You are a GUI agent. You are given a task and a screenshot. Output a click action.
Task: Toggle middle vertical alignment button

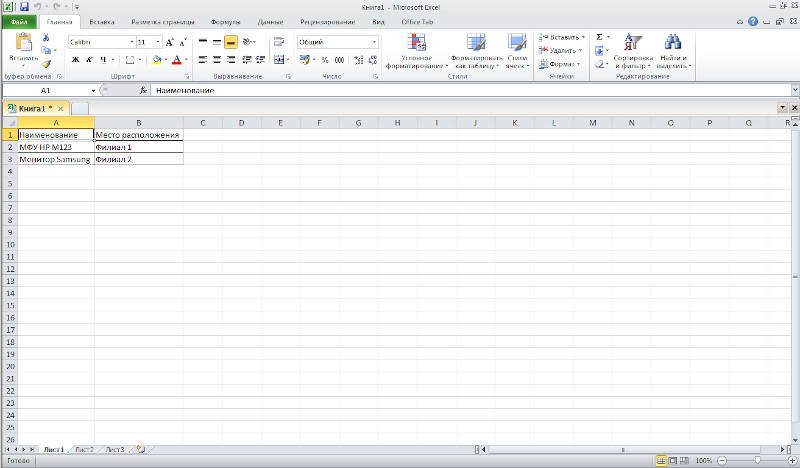pos(217,42)
